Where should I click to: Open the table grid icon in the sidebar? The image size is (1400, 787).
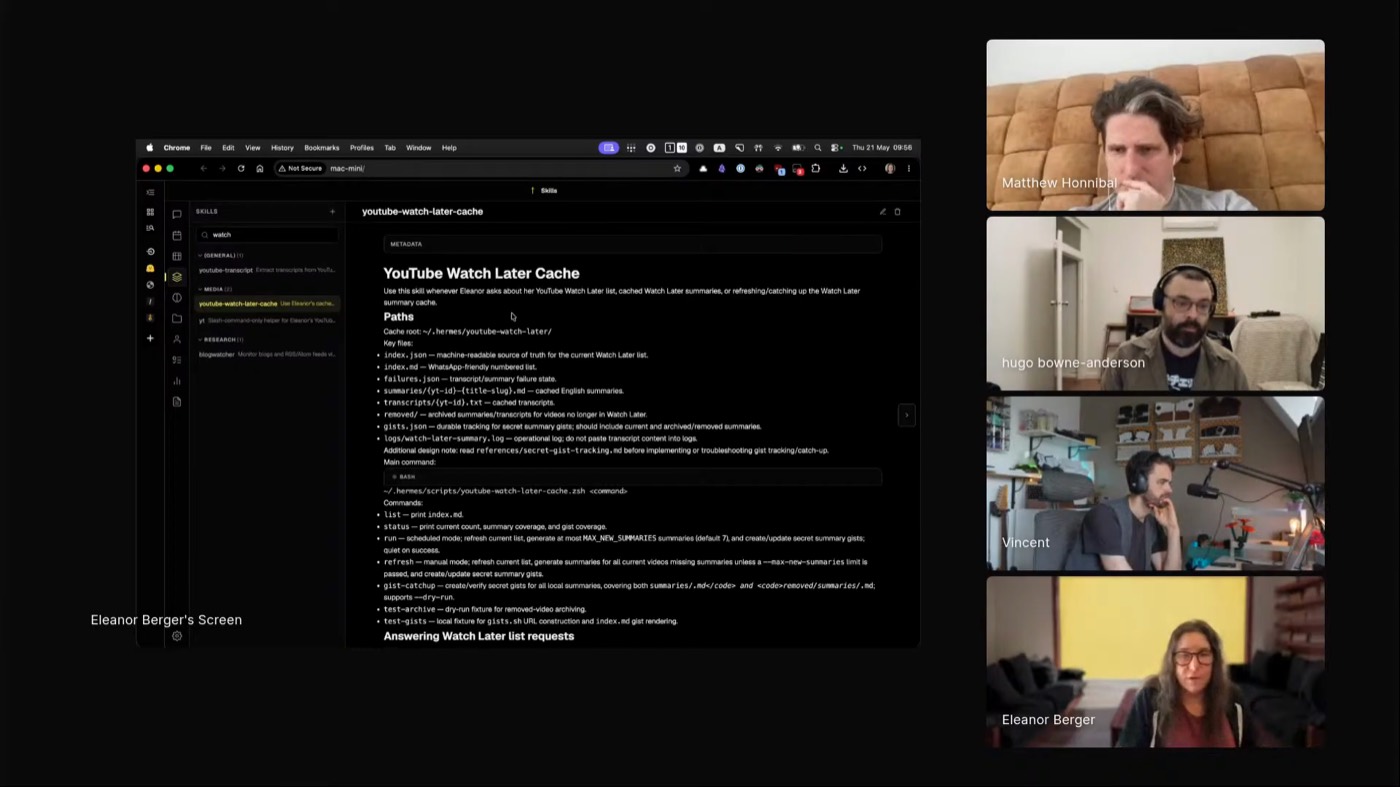177,256
